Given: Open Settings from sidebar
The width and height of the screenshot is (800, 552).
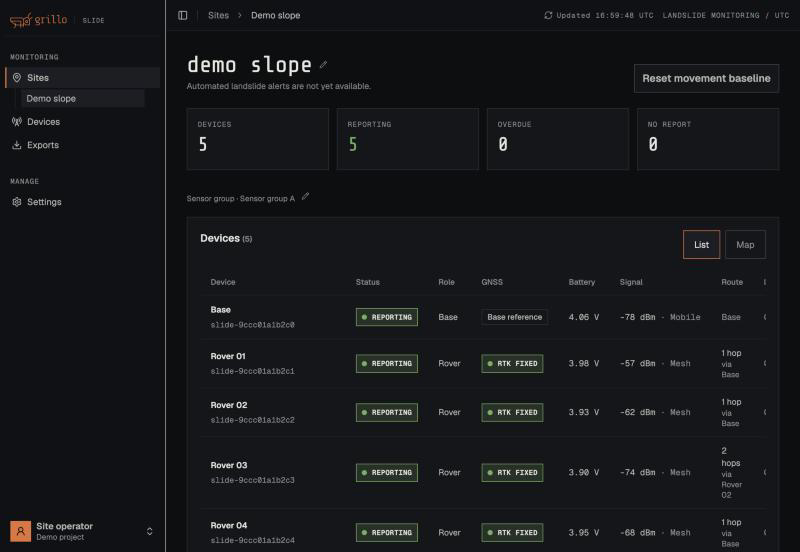Looking at the screenshot, I should (83, 202).
